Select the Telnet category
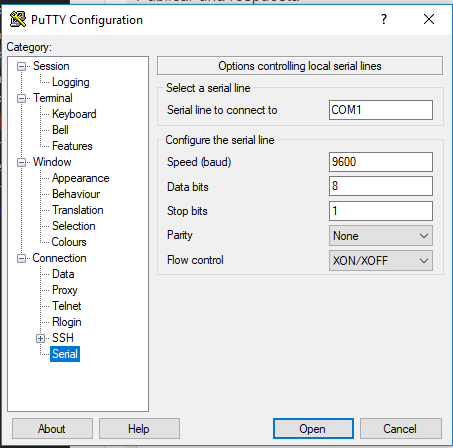The height and width of the screenshot is (448, 453). coord(66,306)
